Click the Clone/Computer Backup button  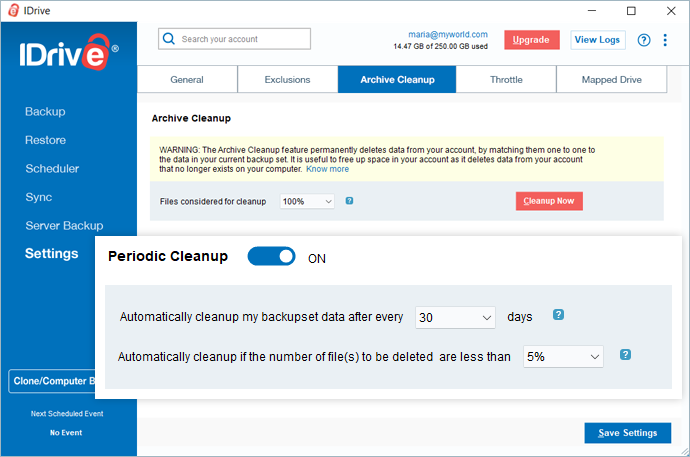pyautogui.click(x=52, y=381)
